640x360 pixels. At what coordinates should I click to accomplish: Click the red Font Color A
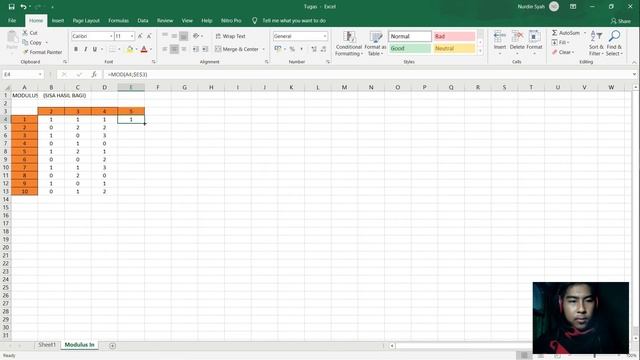(x=144, y=49)
